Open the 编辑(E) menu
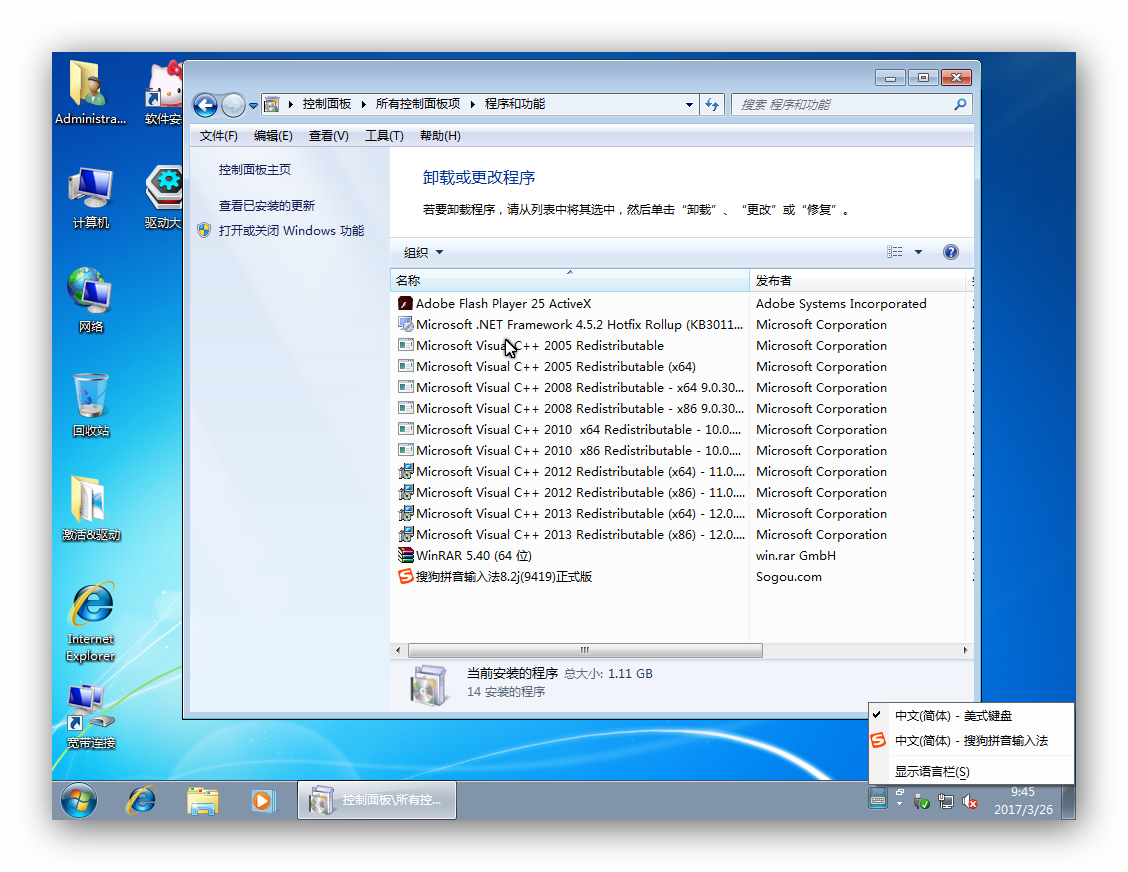 coord(273,136)
